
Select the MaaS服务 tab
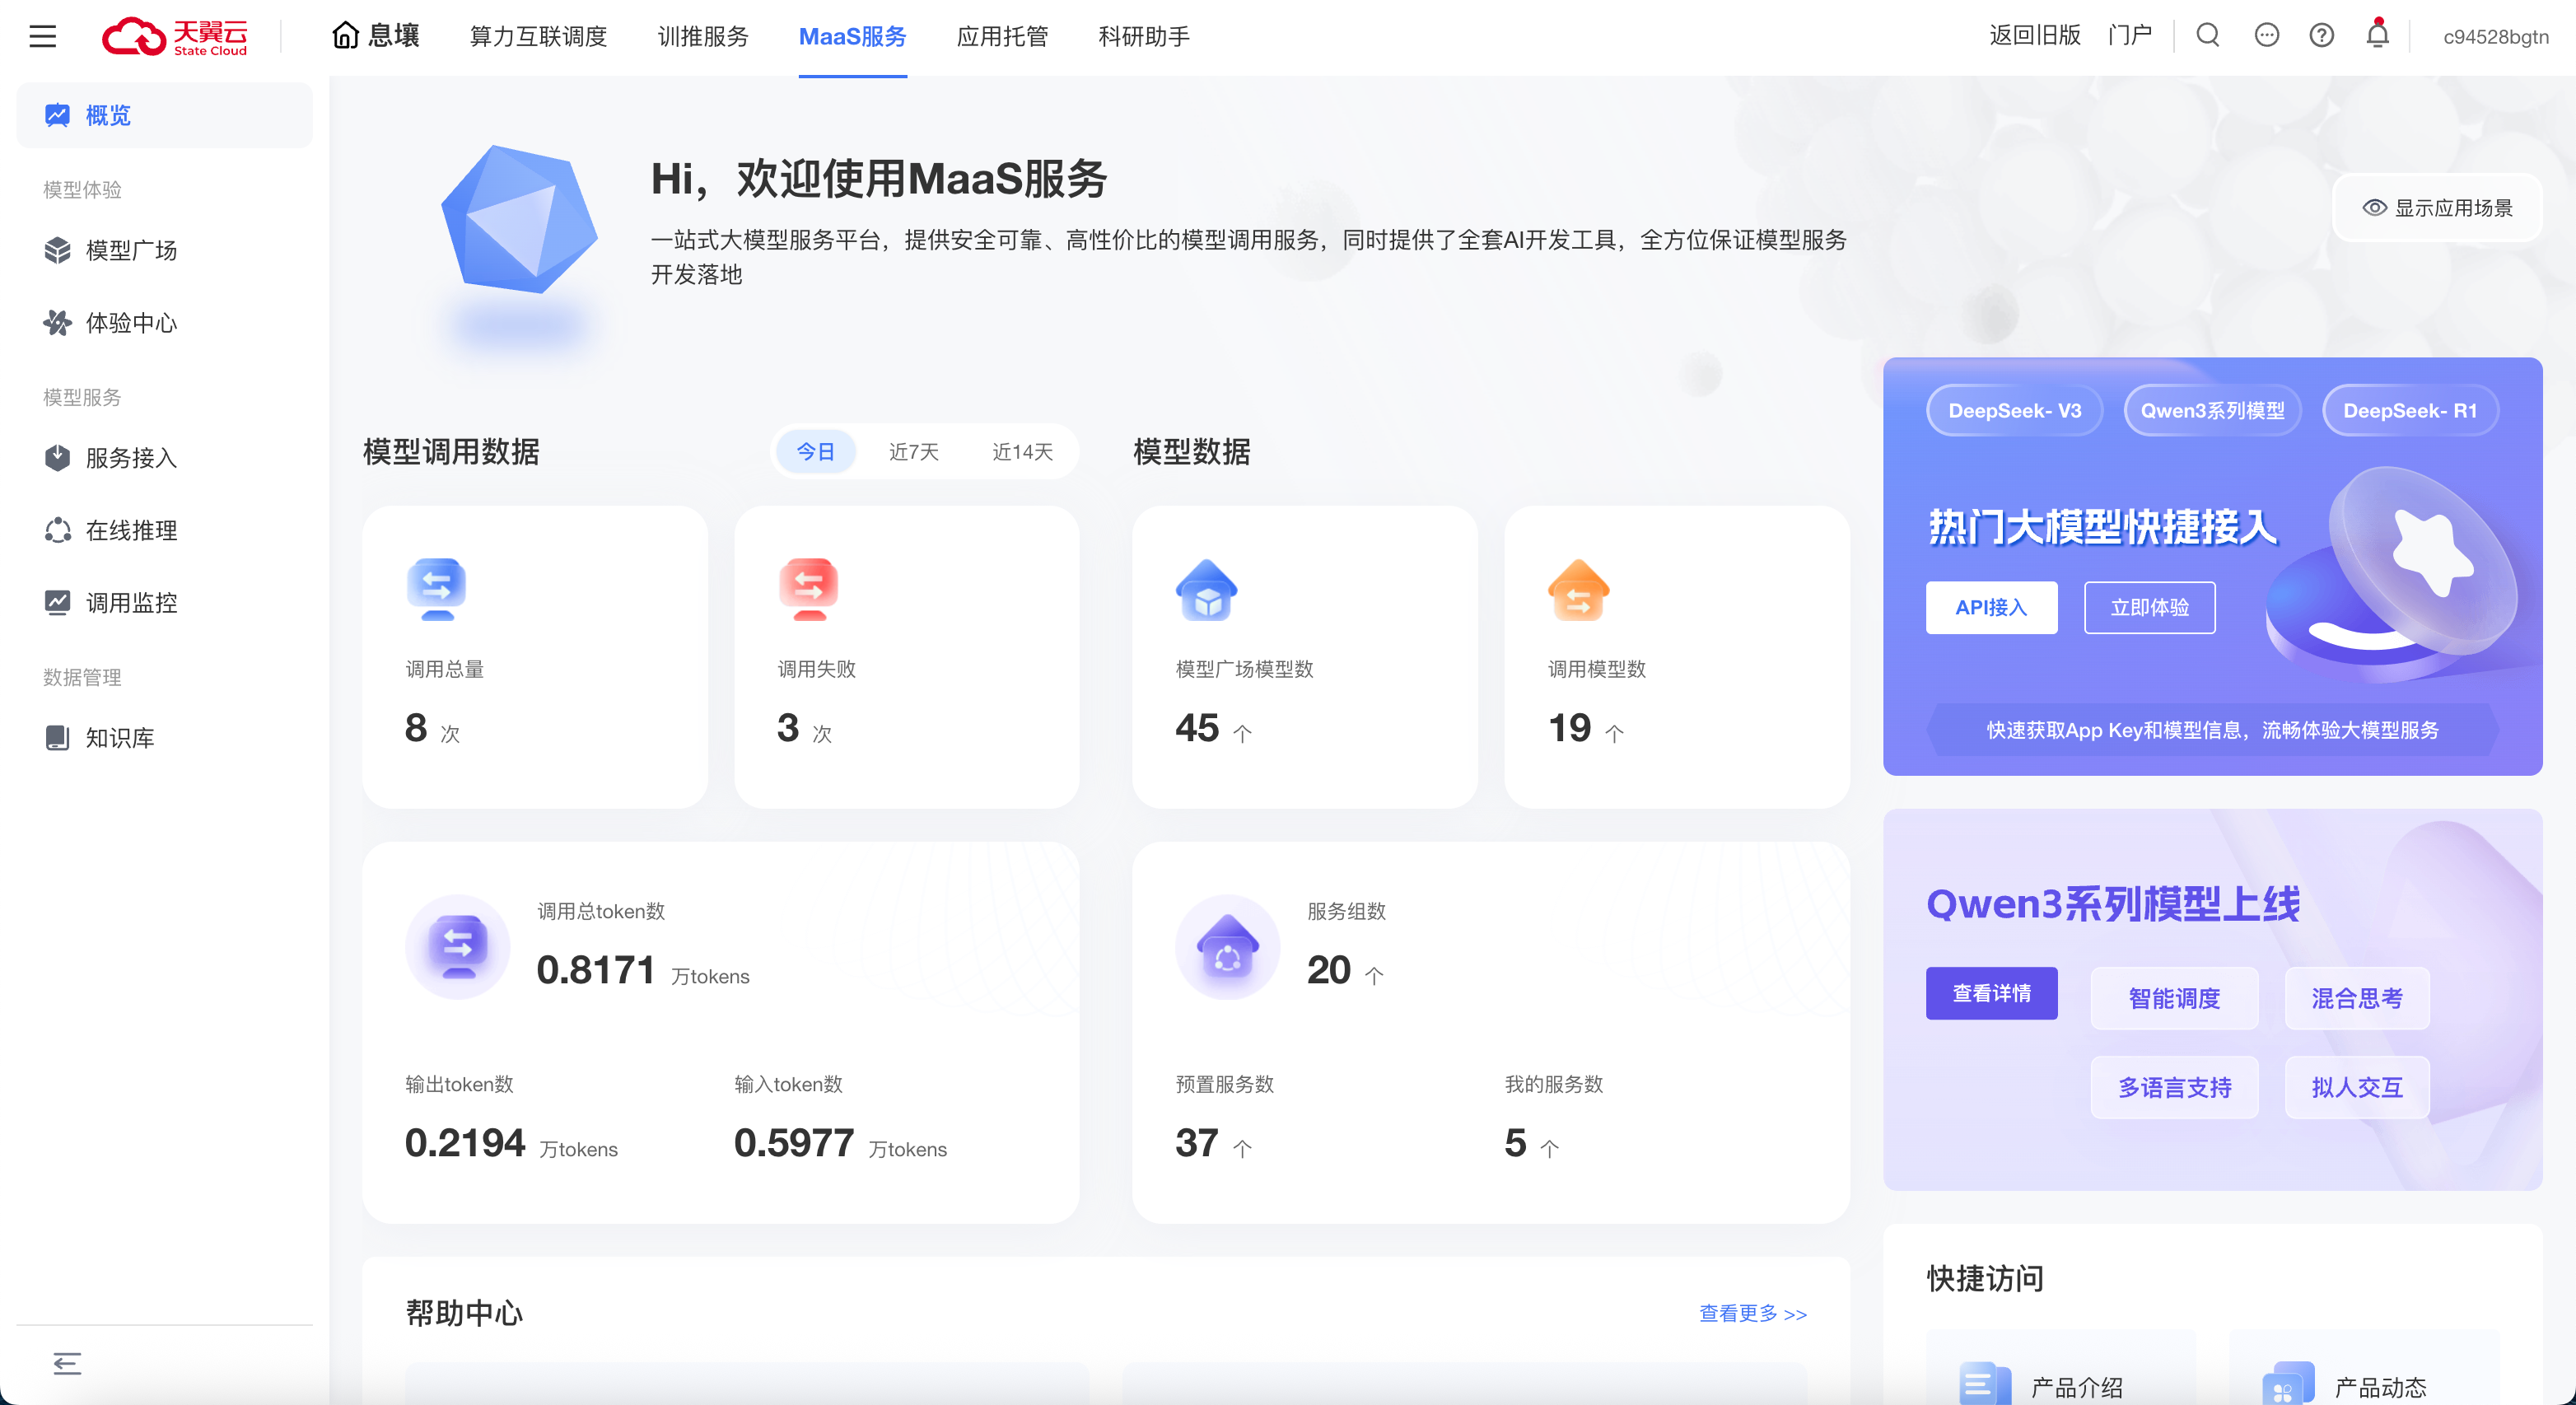pyautogui.click(x=852, y=37)
